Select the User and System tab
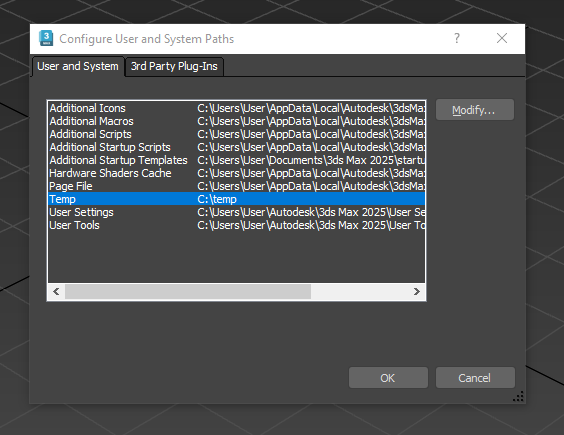The image size is (564, 435). (x=78, y=67)
